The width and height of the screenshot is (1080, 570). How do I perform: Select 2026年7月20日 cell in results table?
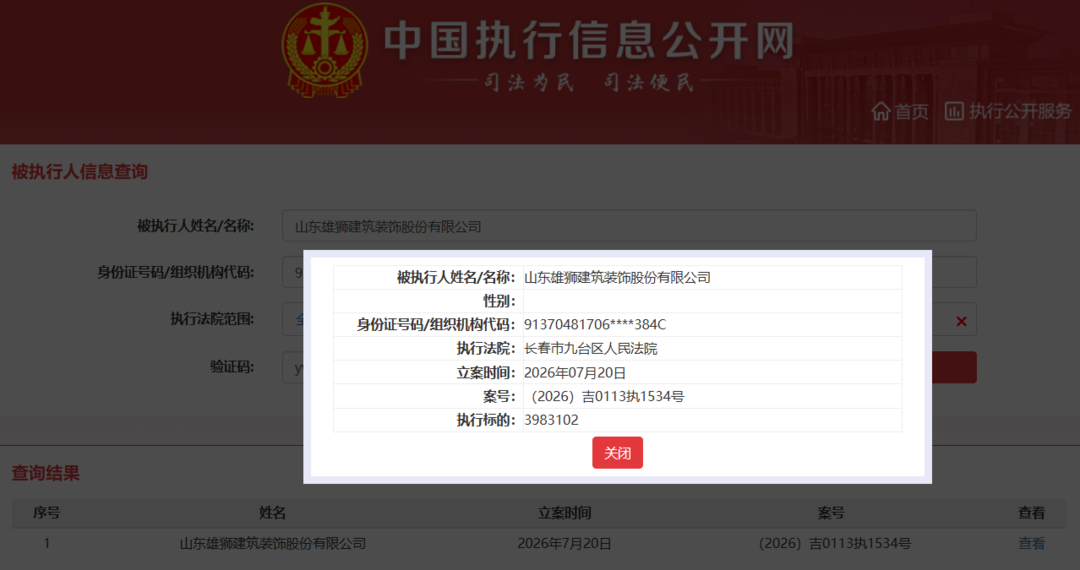pos(564,543)
